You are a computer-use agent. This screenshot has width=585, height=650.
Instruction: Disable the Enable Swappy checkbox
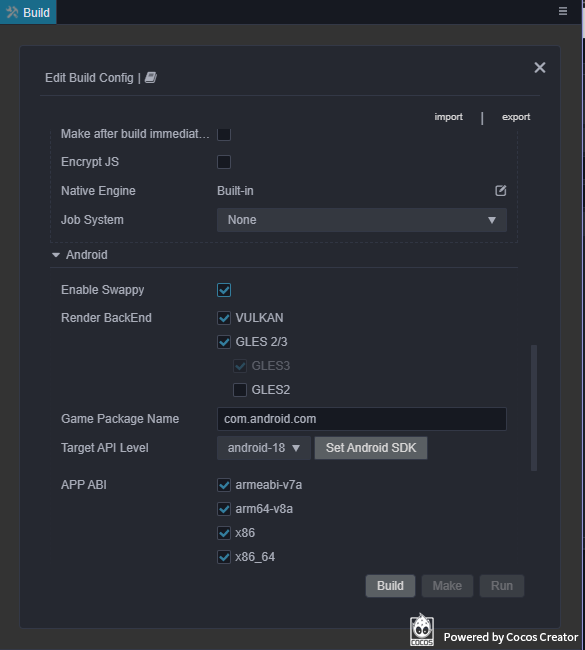click(x=224, y=290)
